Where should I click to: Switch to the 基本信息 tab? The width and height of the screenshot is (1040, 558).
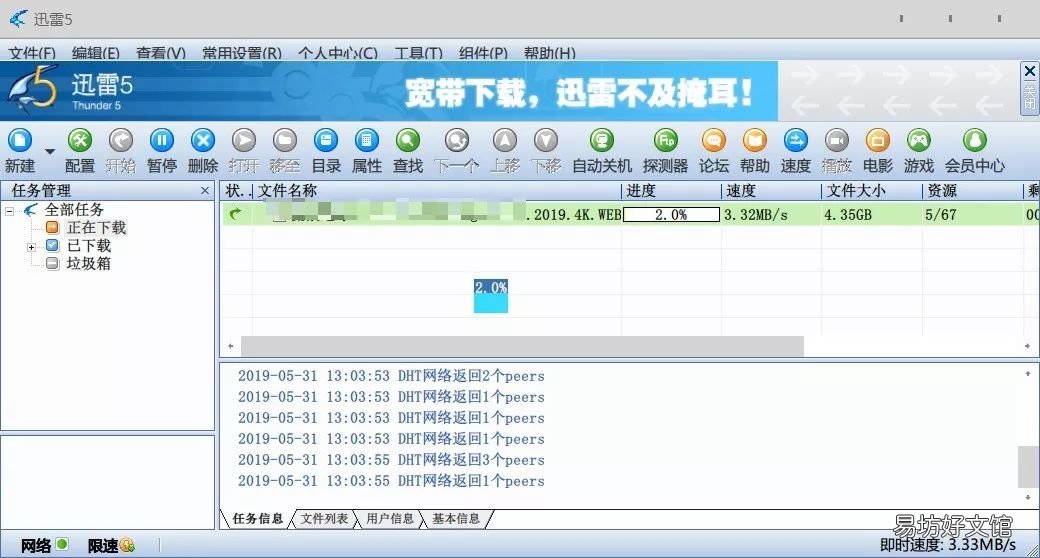[x=456, y=519]
